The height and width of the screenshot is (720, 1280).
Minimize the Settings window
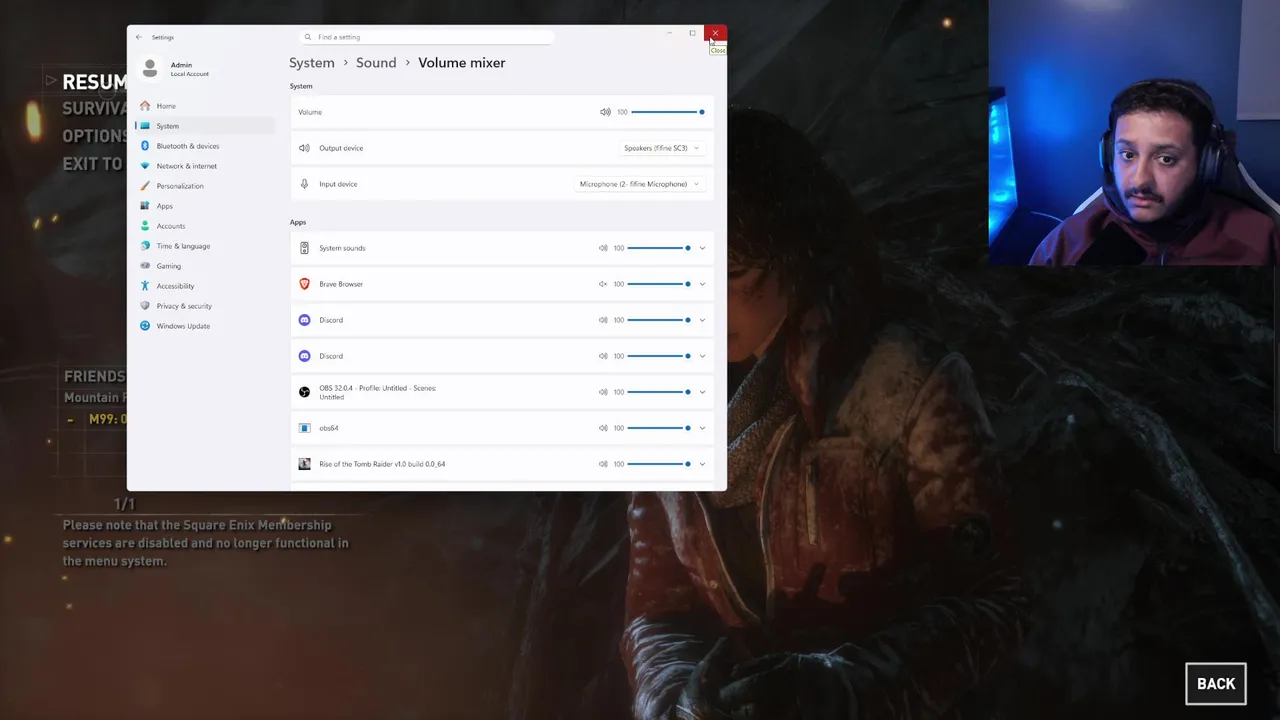click(669, 34)
